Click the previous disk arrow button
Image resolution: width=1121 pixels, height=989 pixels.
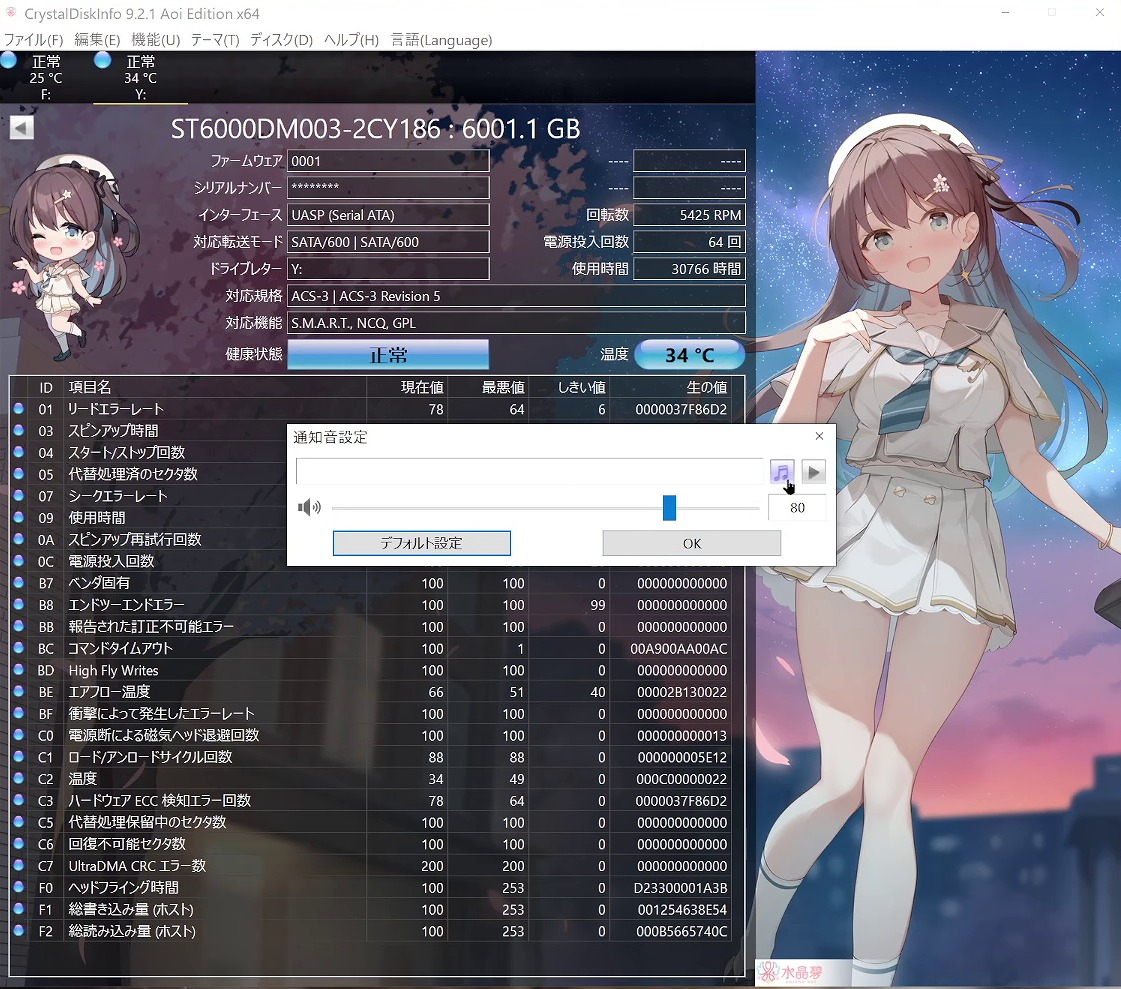tap(21, 128)
